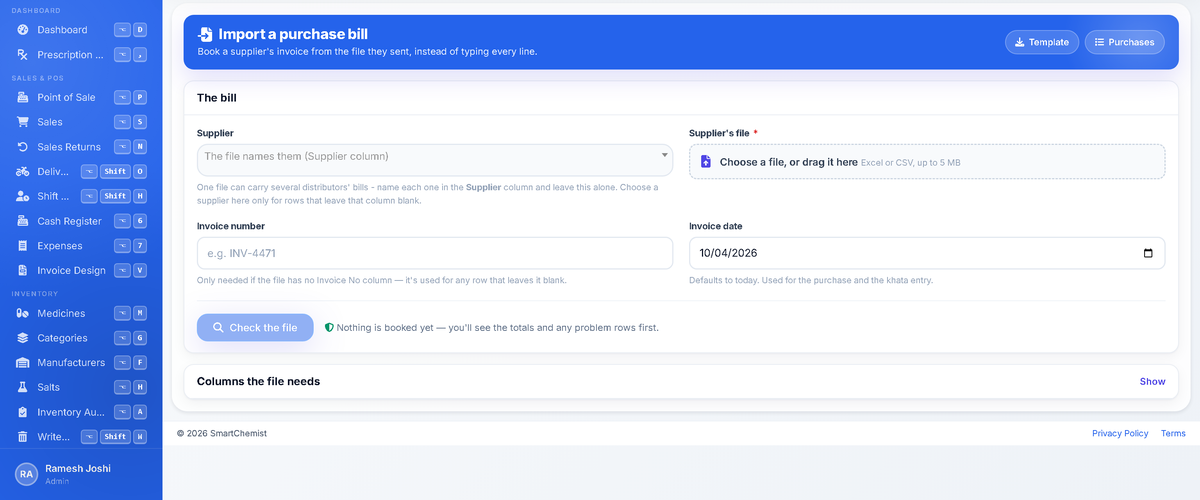Open the Privacy Policy link
Image resolution: width=1200 pixels, height=500 pixels.
point(1120,433)
